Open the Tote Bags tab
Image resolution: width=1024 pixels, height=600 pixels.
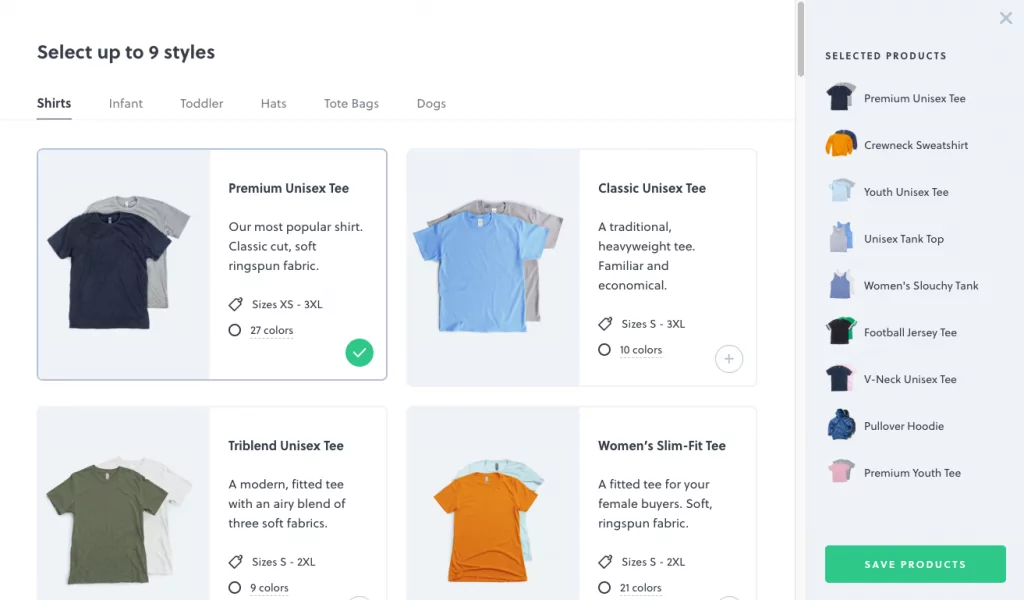[351, 104]
